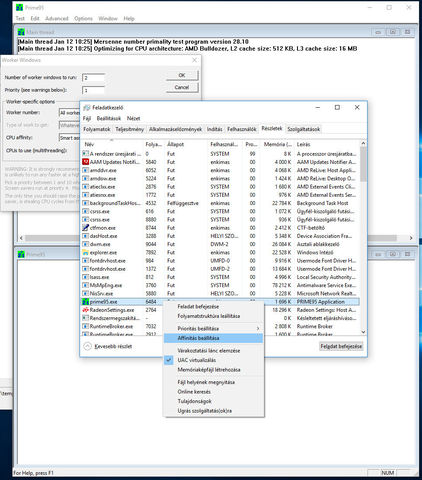Select the AAM Updates Notifier process icon

85,162
